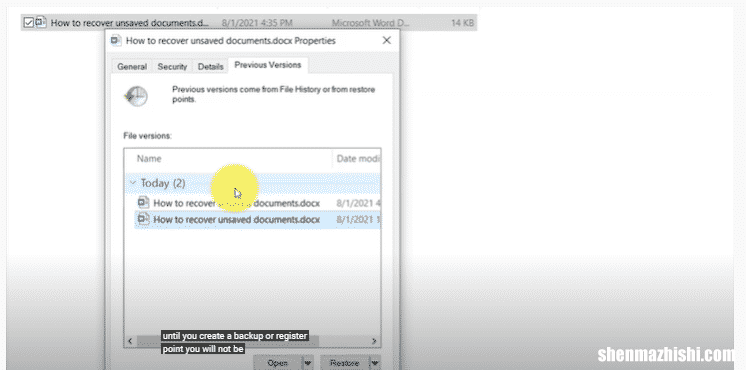Select the Today (2) group header
The image size is (746, 370).
click(253, 183)
